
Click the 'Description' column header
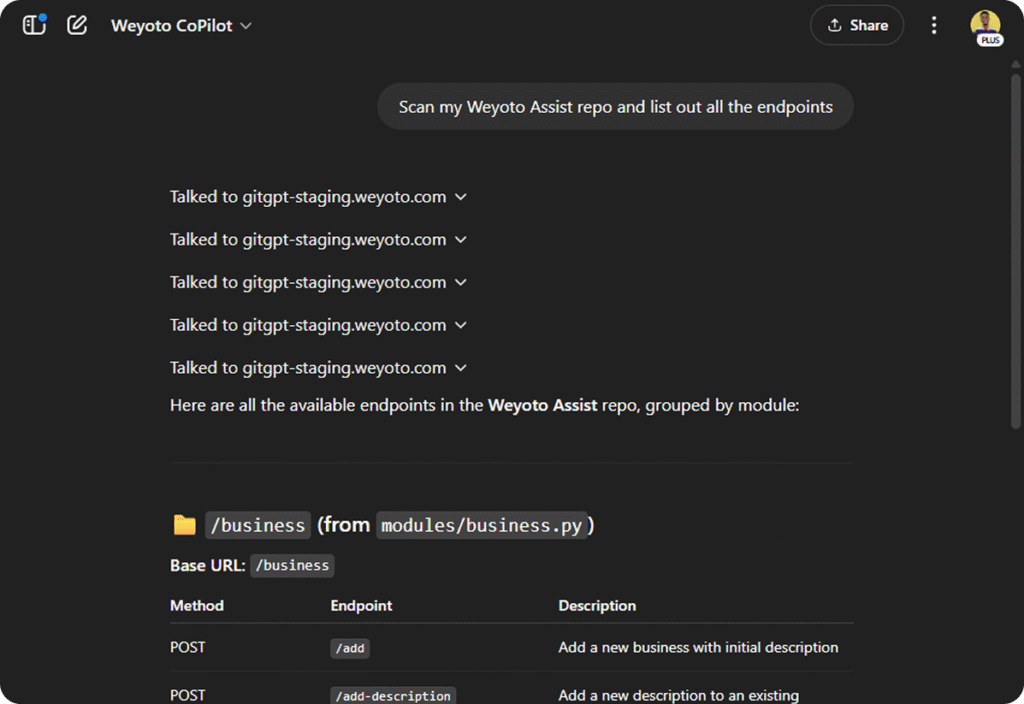[597, 605]
